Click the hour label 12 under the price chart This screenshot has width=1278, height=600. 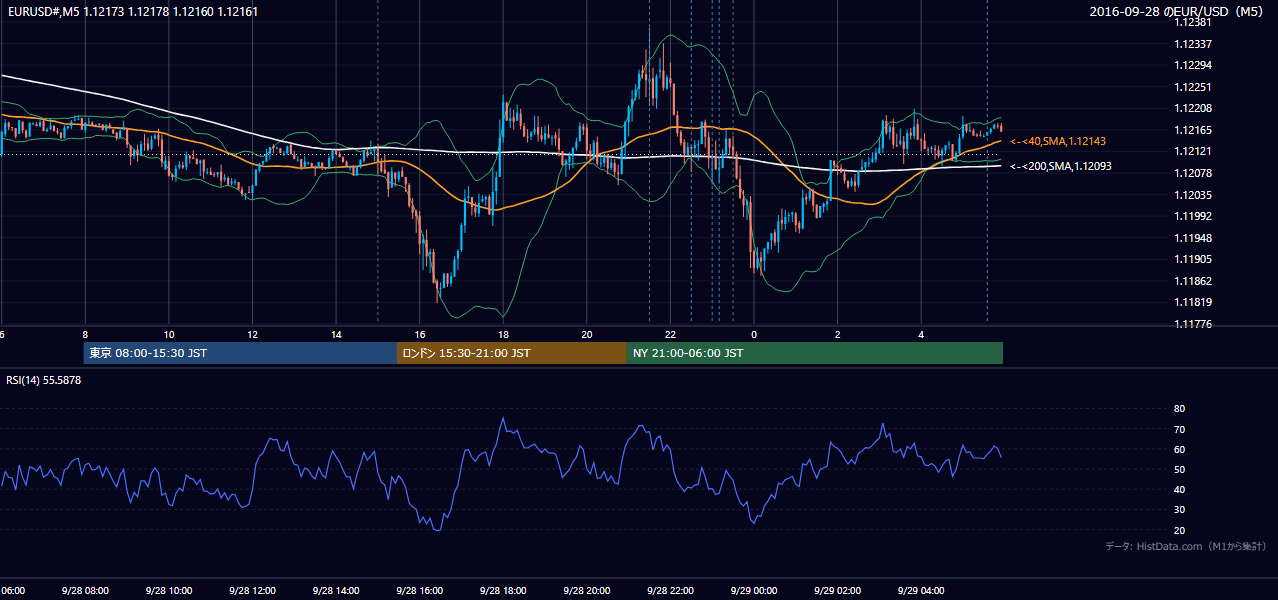click(x=253, y=334)
